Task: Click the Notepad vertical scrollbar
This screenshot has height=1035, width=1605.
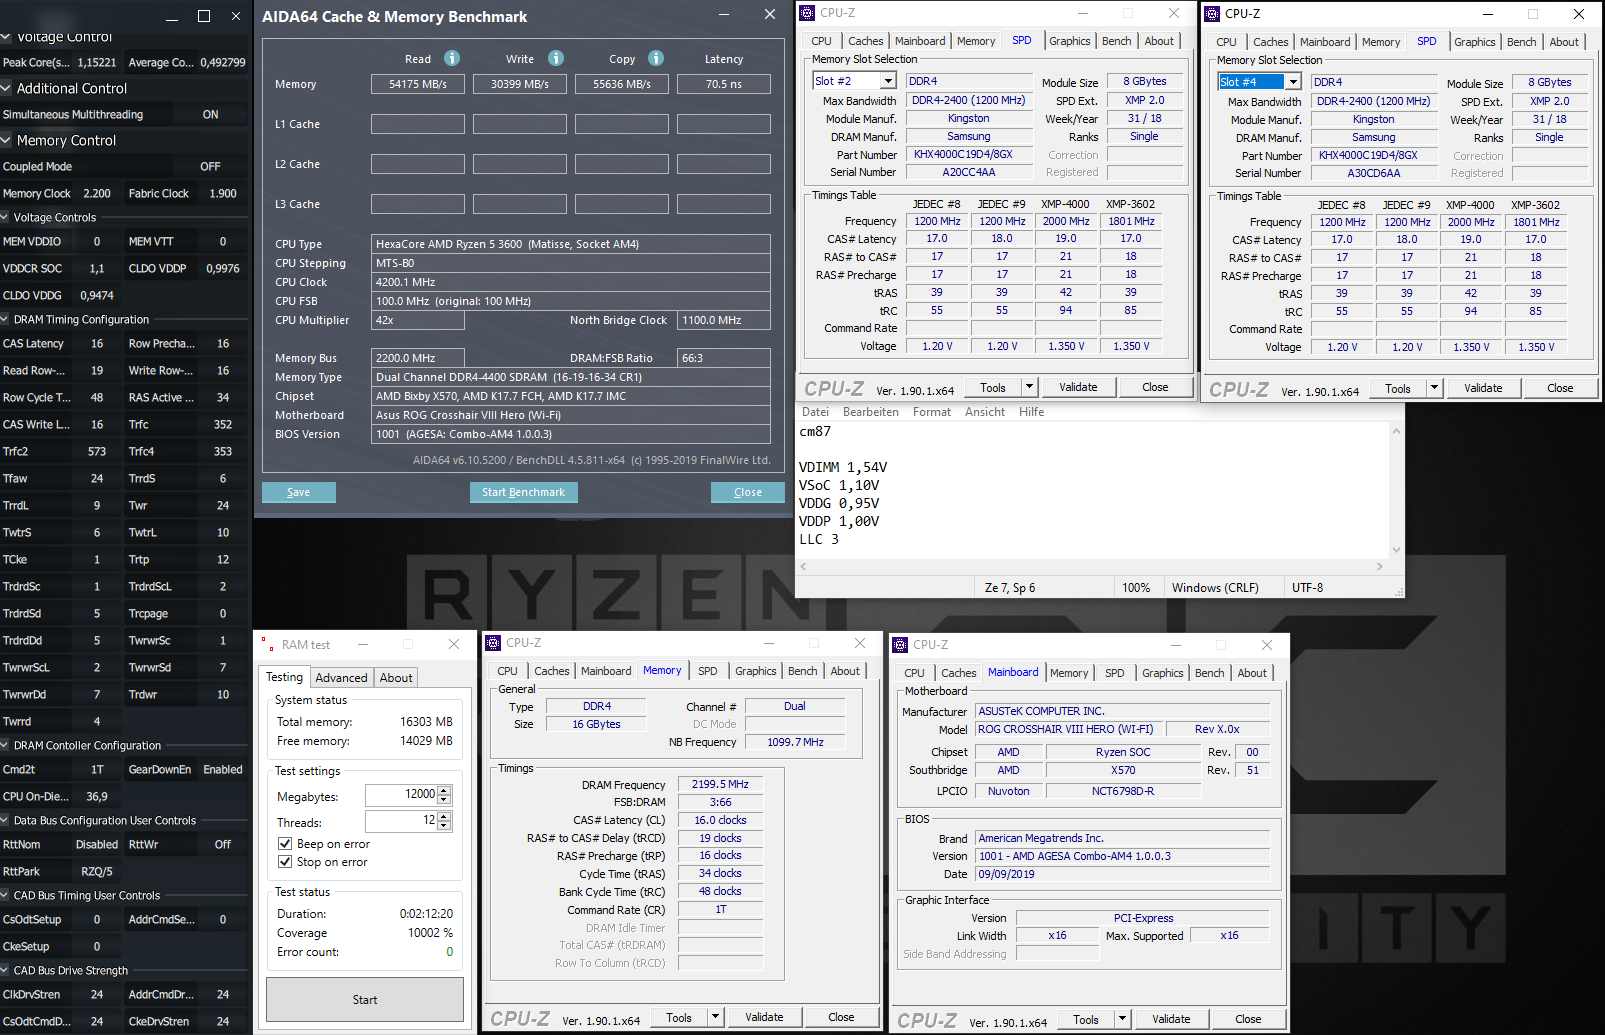Action: click(1396, 490)
